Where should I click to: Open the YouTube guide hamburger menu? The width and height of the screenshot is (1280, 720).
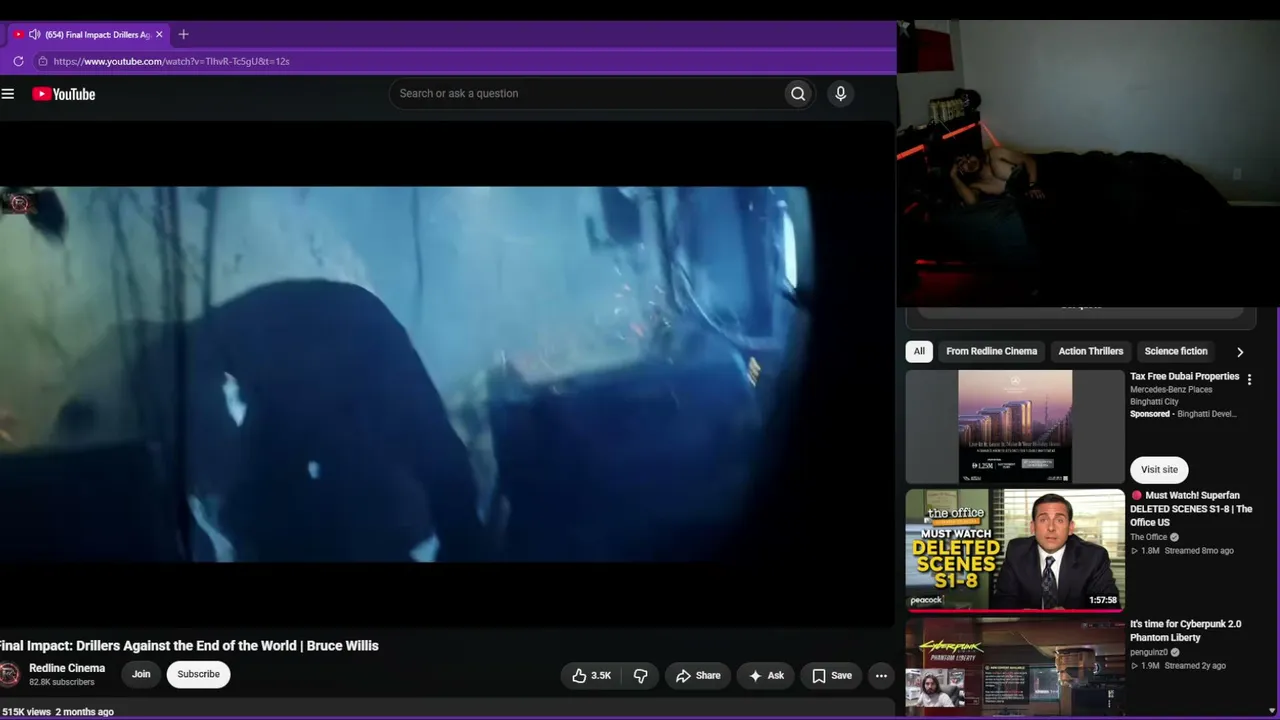[8, 94]
